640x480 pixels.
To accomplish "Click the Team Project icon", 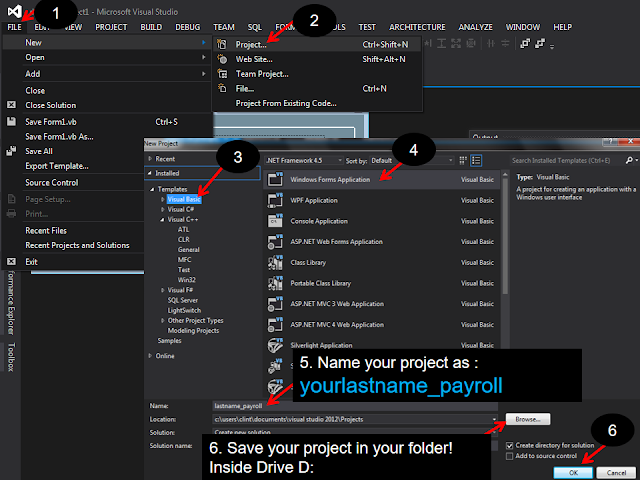I will click(222, 74).
